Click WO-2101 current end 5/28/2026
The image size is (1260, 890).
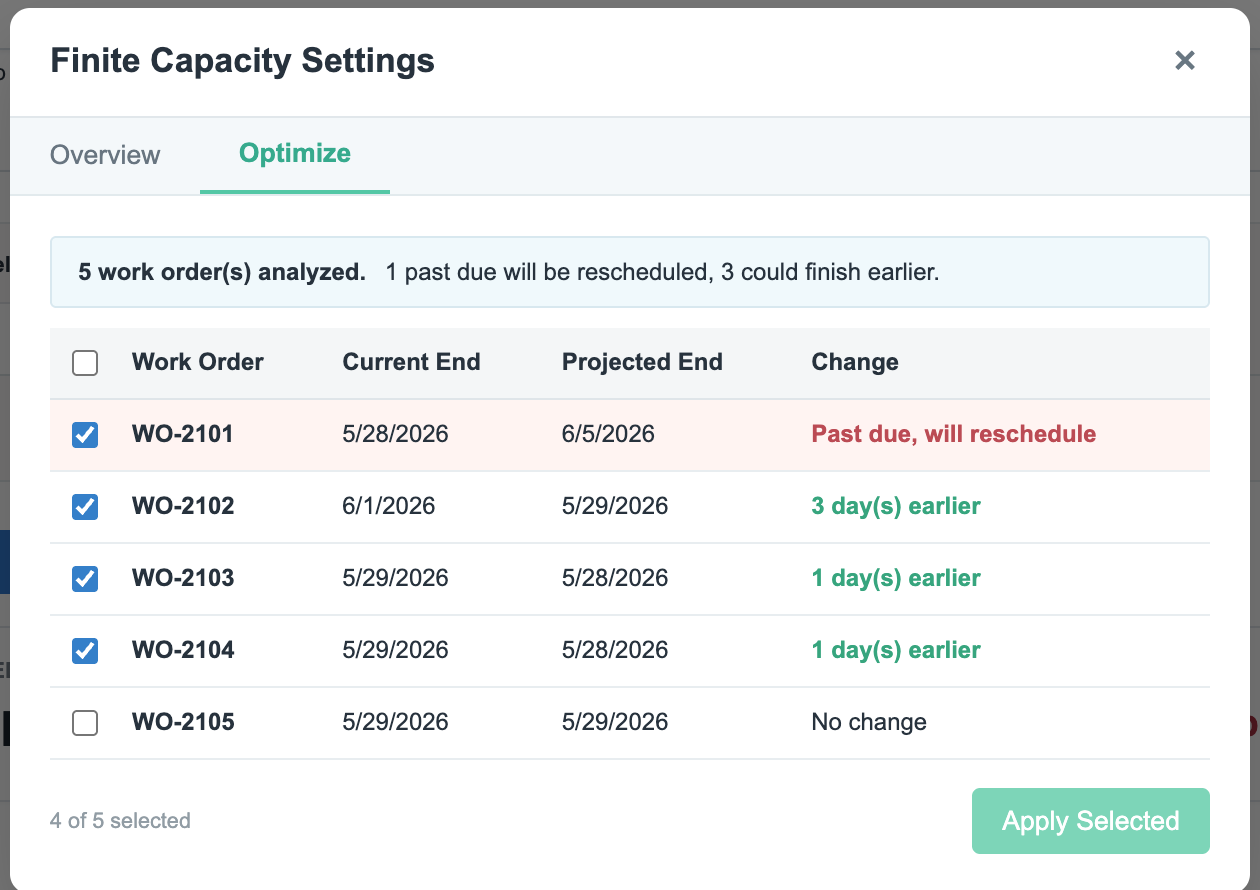click(x=396, y=434)
